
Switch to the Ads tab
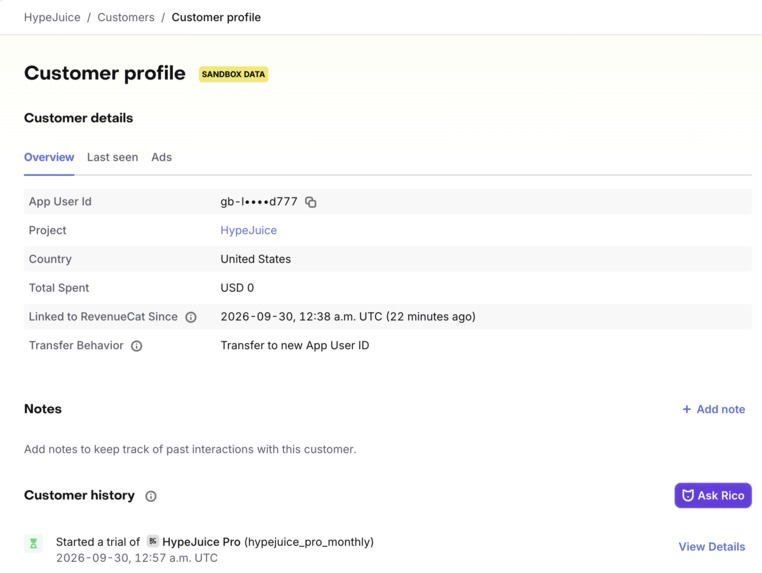161,157
